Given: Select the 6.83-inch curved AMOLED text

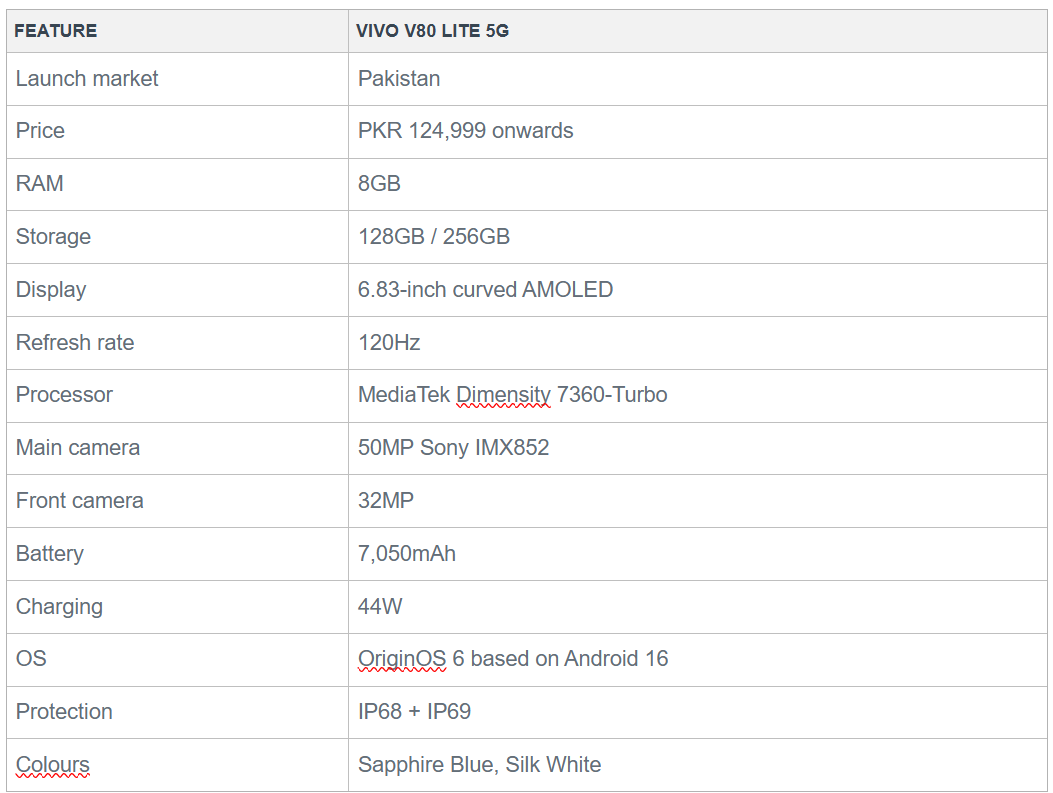Looking at the screenshot, I should tap(486, 289).
